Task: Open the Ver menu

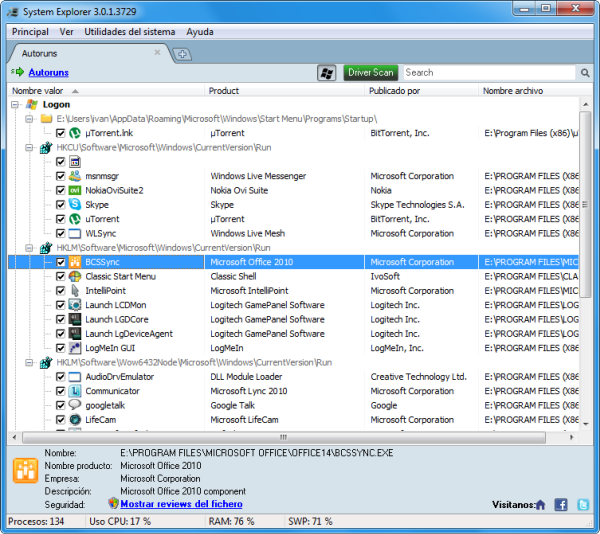Action: click(66, 32)
